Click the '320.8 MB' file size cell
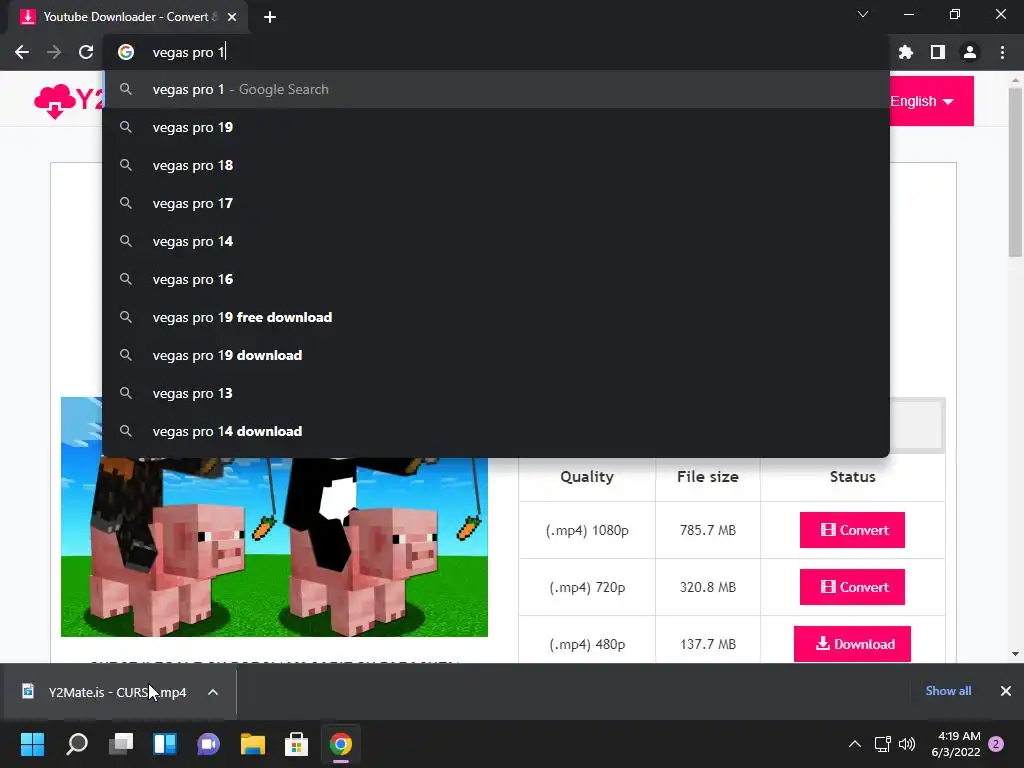The height and width of the screenshot is (768, 1024). [x=708, y=587]
